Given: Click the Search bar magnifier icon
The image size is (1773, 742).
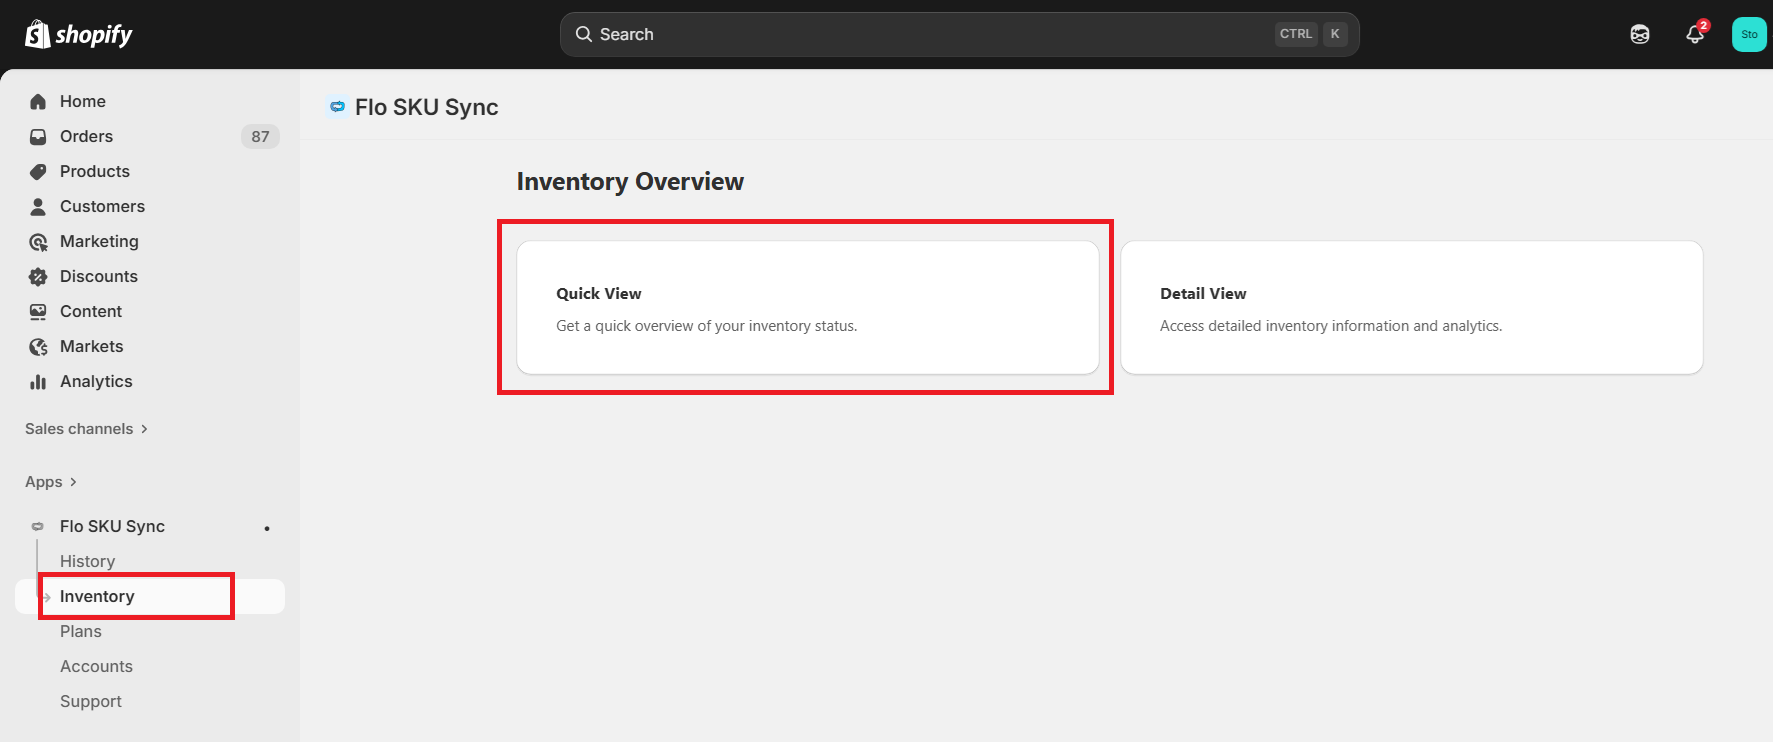Looking at the screenshot, I should coord(584,34).
